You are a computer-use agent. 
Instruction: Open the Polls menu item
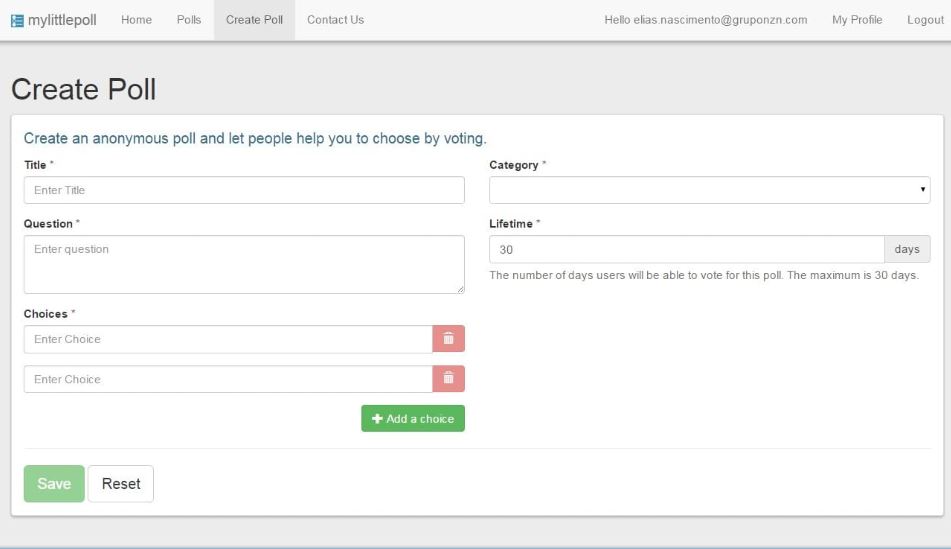coord(189,20)
